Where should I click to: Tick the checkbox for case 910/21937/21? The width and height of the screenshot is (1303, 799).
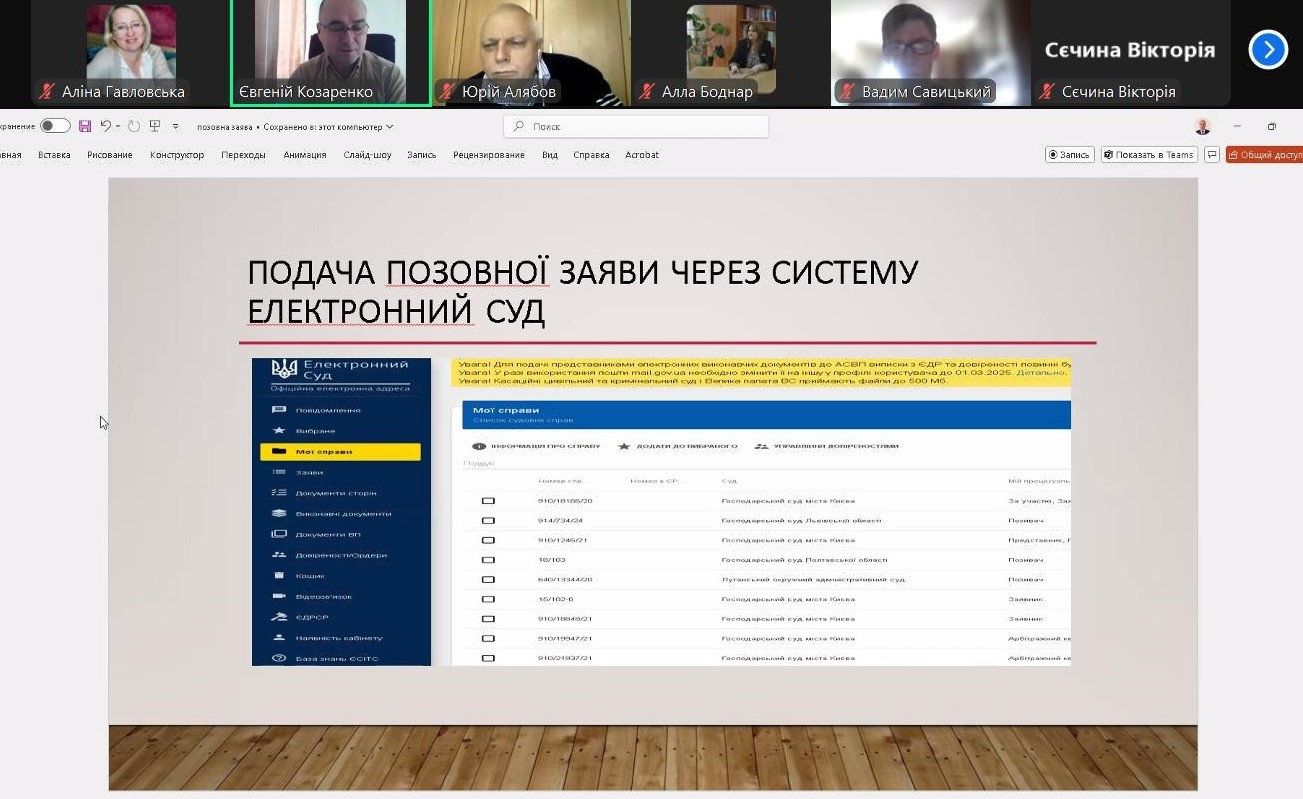(x=489, y=658)
